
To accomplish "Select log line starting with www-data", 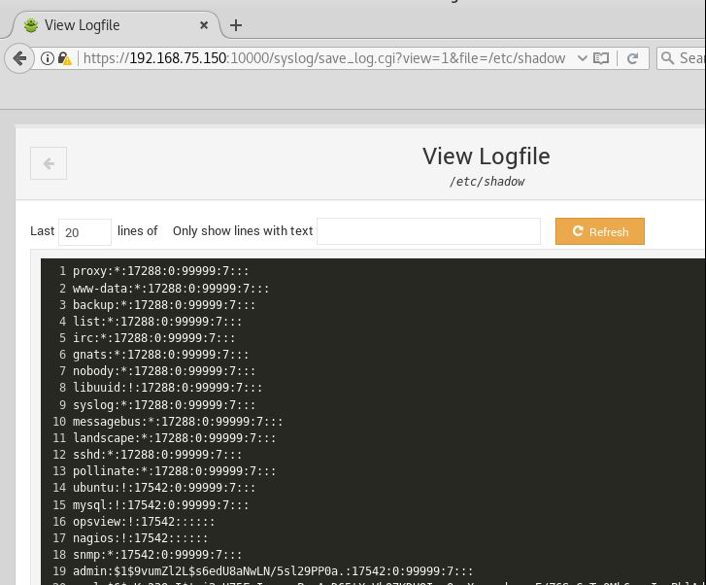I will pyautogui.click(x=171, y=288).
